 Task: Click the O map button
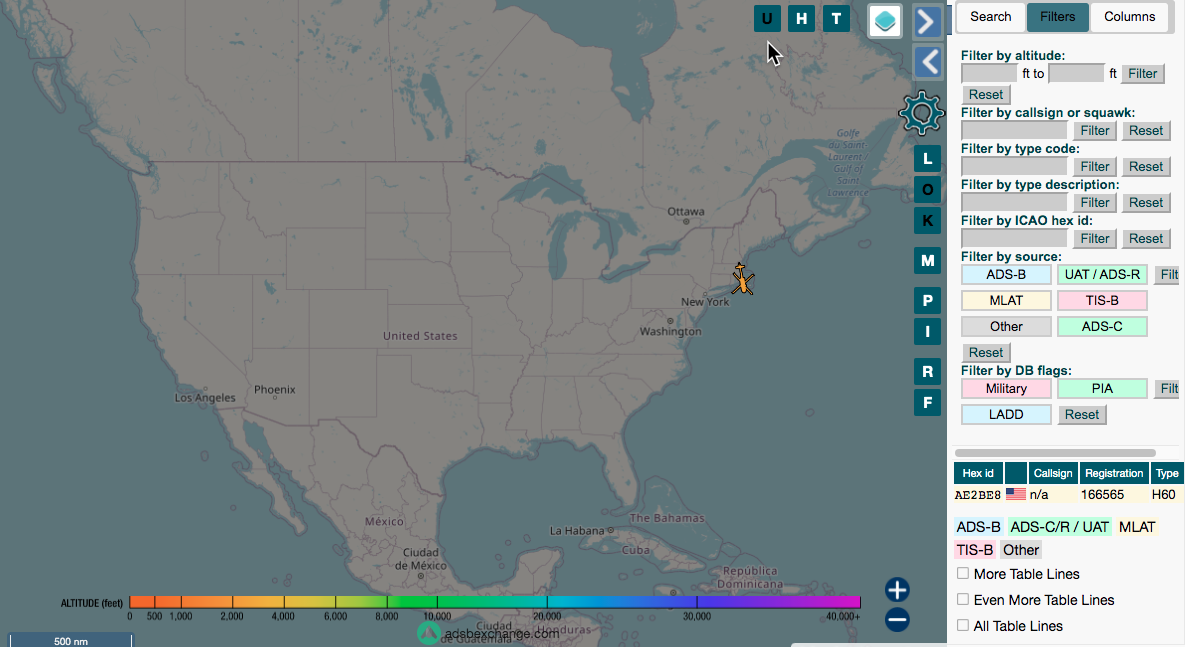pos(927,190)
